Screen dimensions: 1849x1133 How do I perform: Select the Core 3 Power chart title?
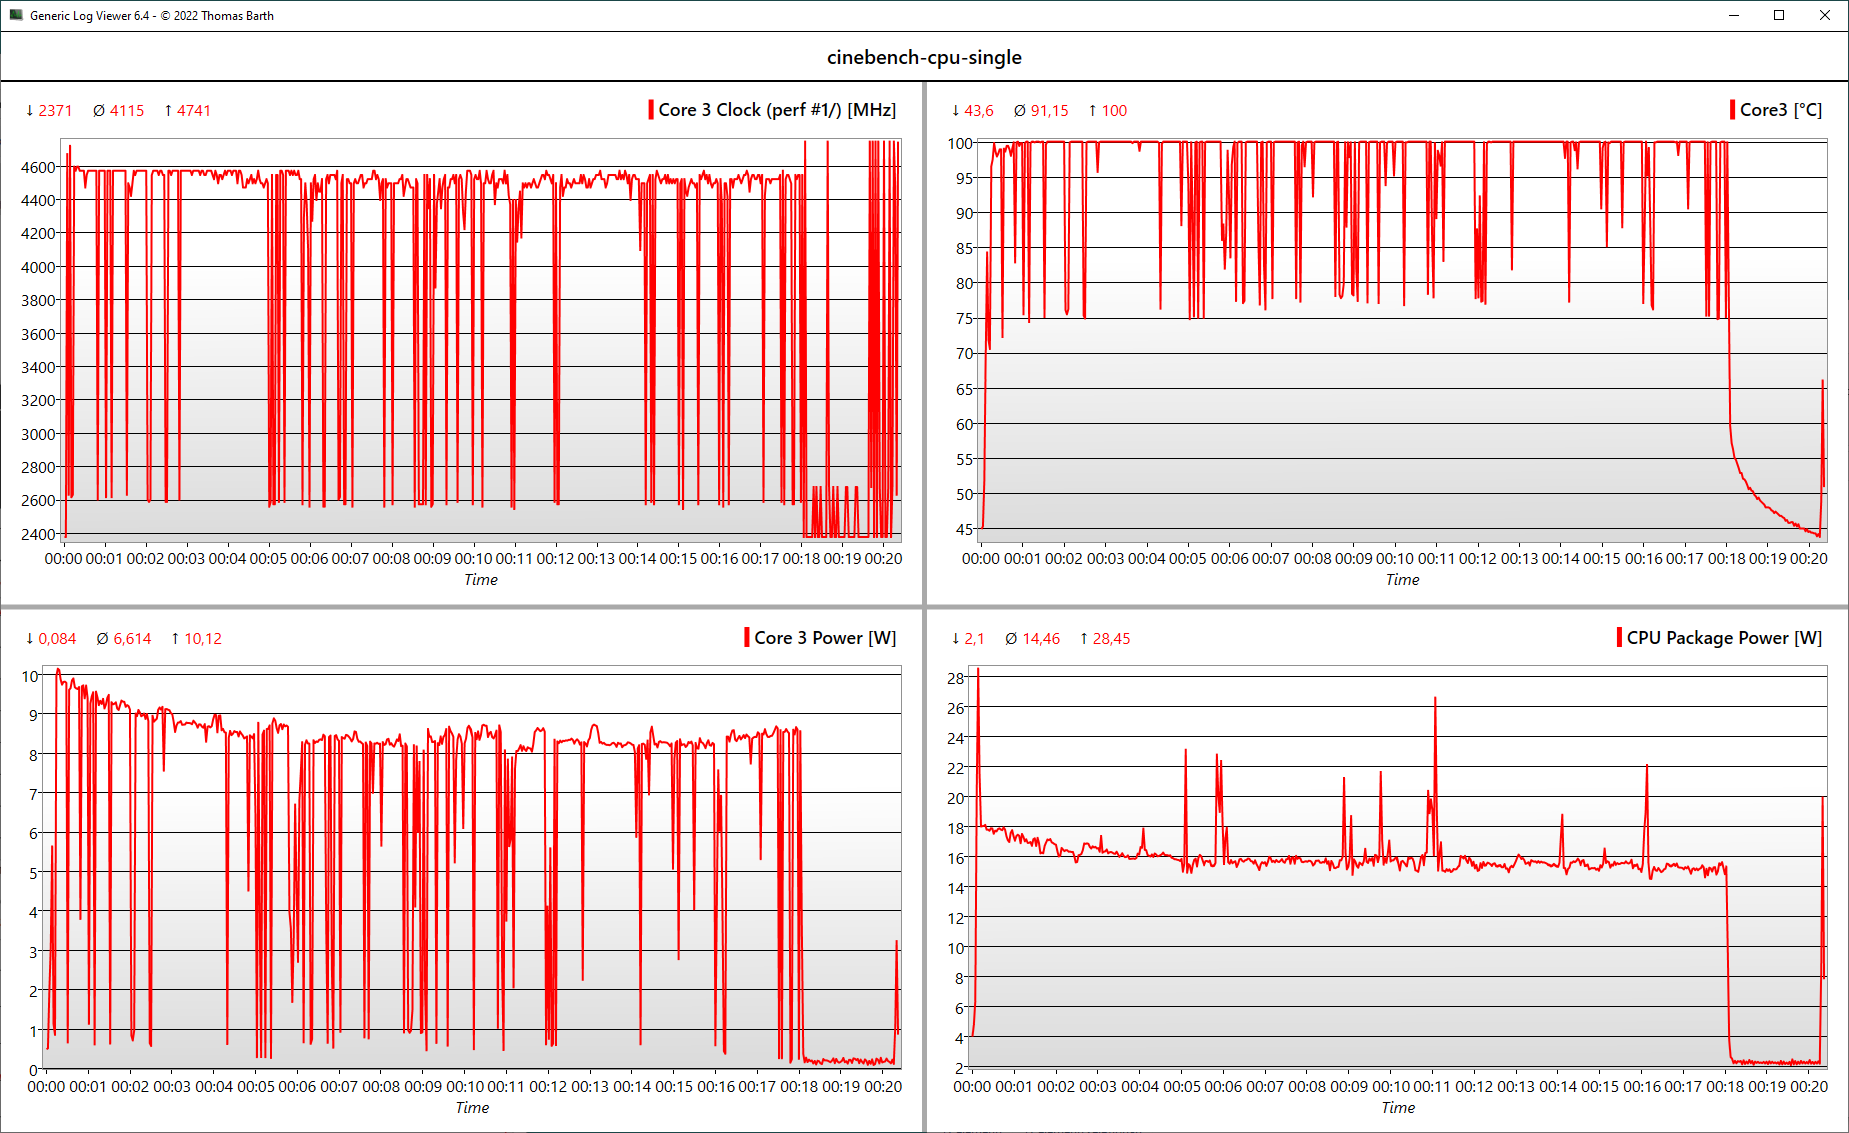coord(825,637)
